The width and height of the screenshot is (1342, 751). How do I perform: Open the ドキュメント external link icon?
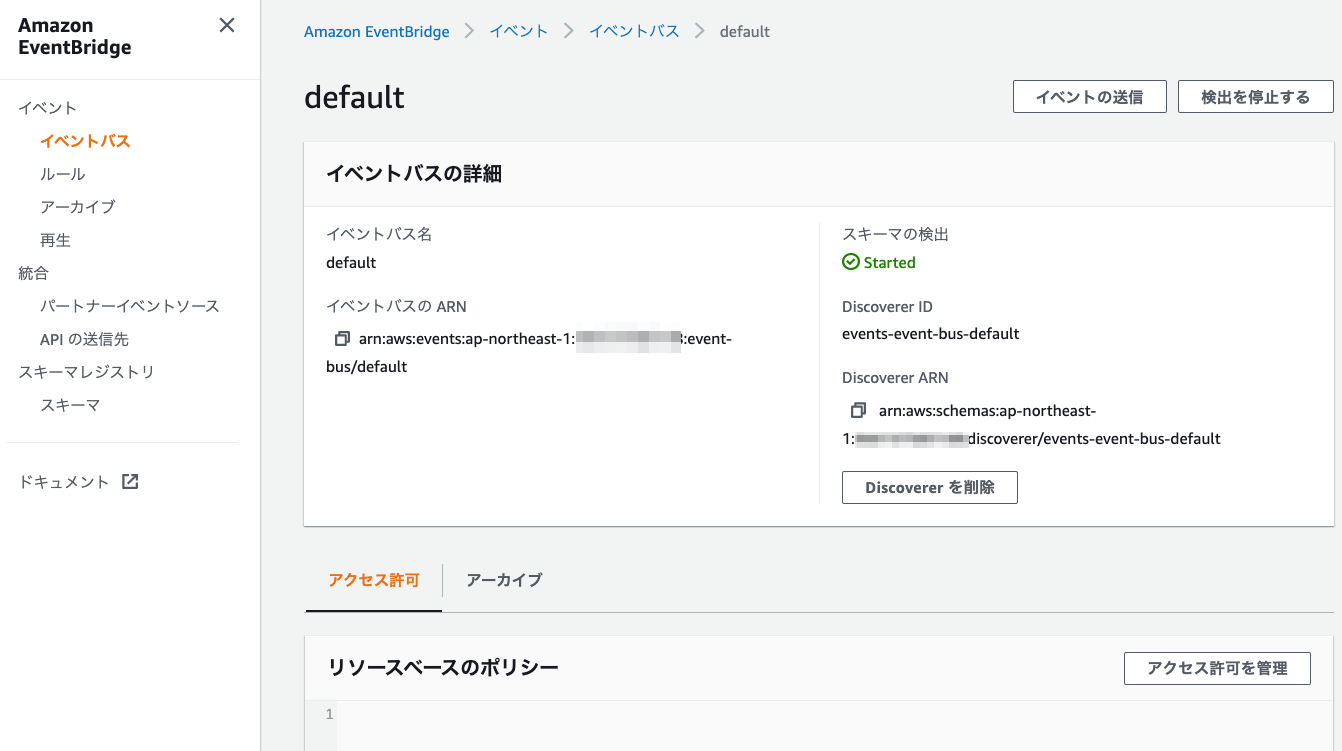(130, 481)
